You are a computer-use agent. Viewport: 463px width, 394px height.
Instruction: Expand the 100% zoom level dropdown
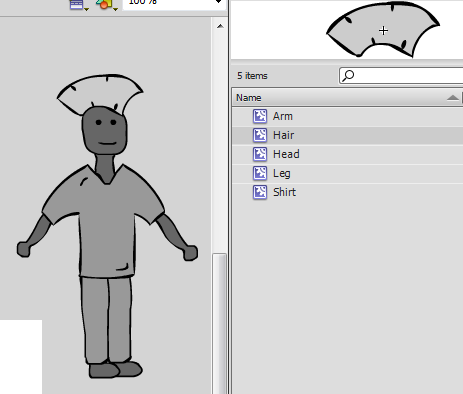coord(218,2)
